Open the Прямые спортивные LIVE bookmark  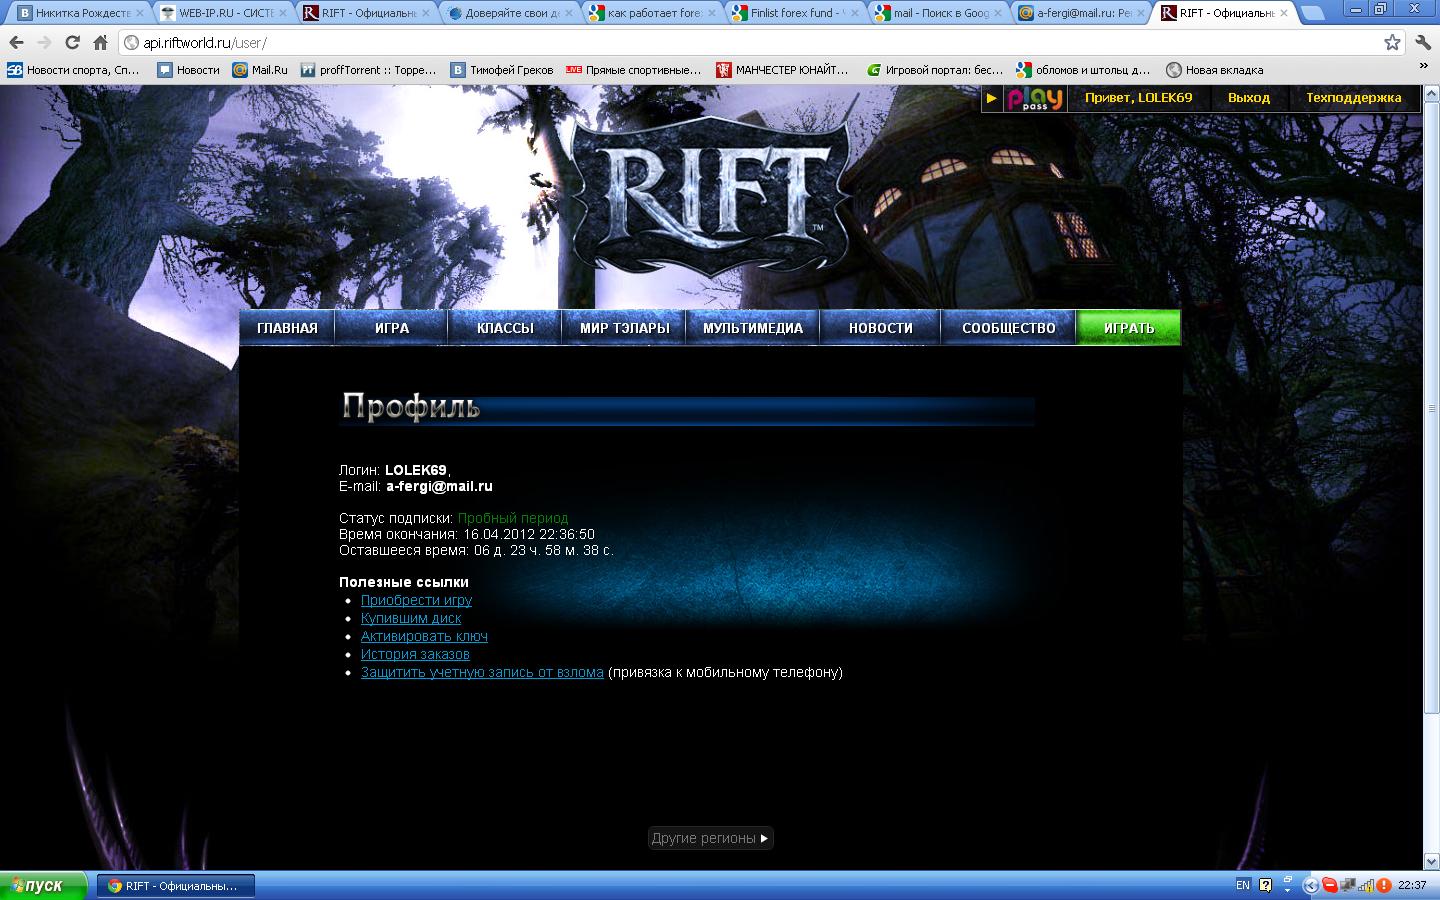(x=634, y=70)
